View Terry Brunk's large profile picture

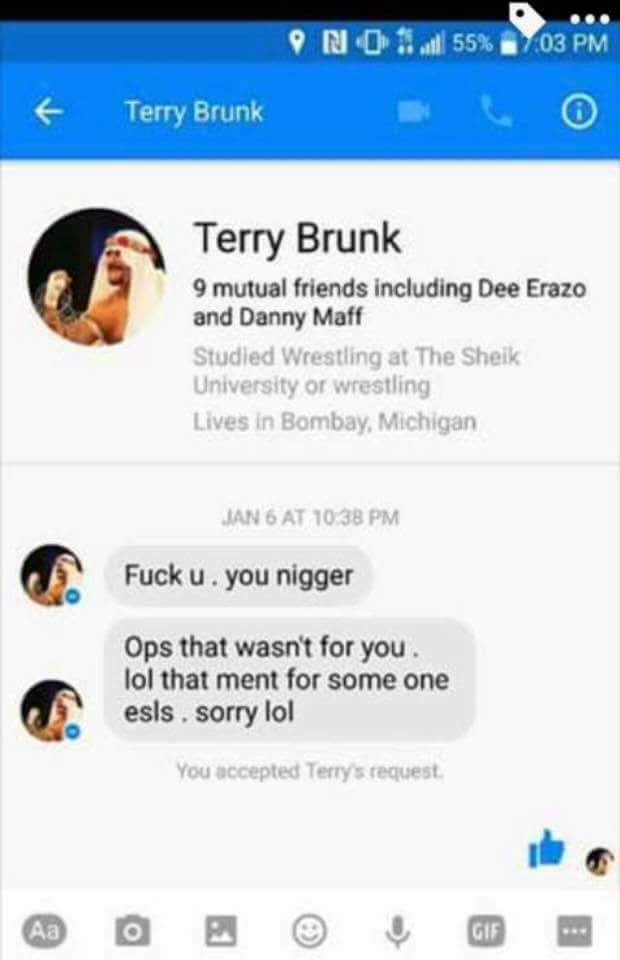point(97,277)
